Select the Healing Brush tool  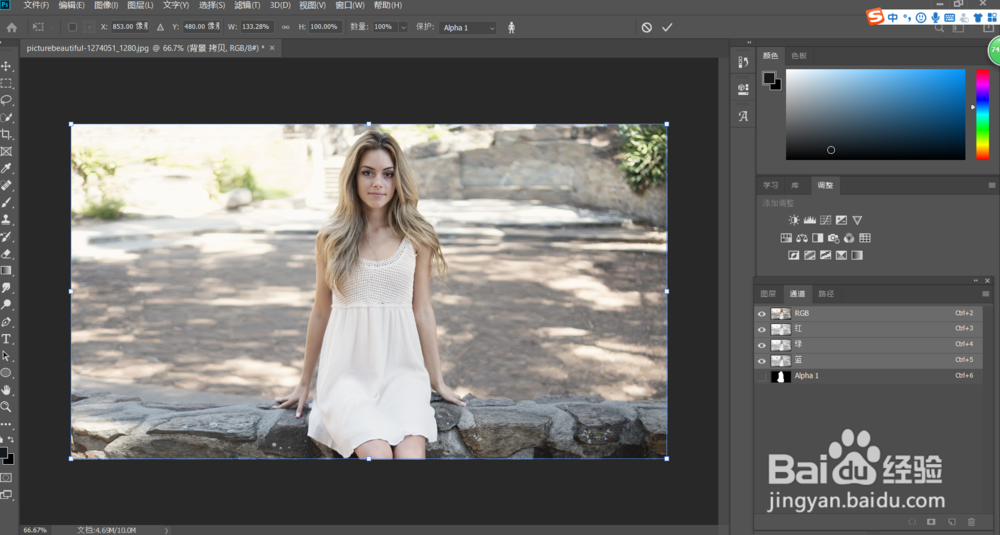(6, 186)
